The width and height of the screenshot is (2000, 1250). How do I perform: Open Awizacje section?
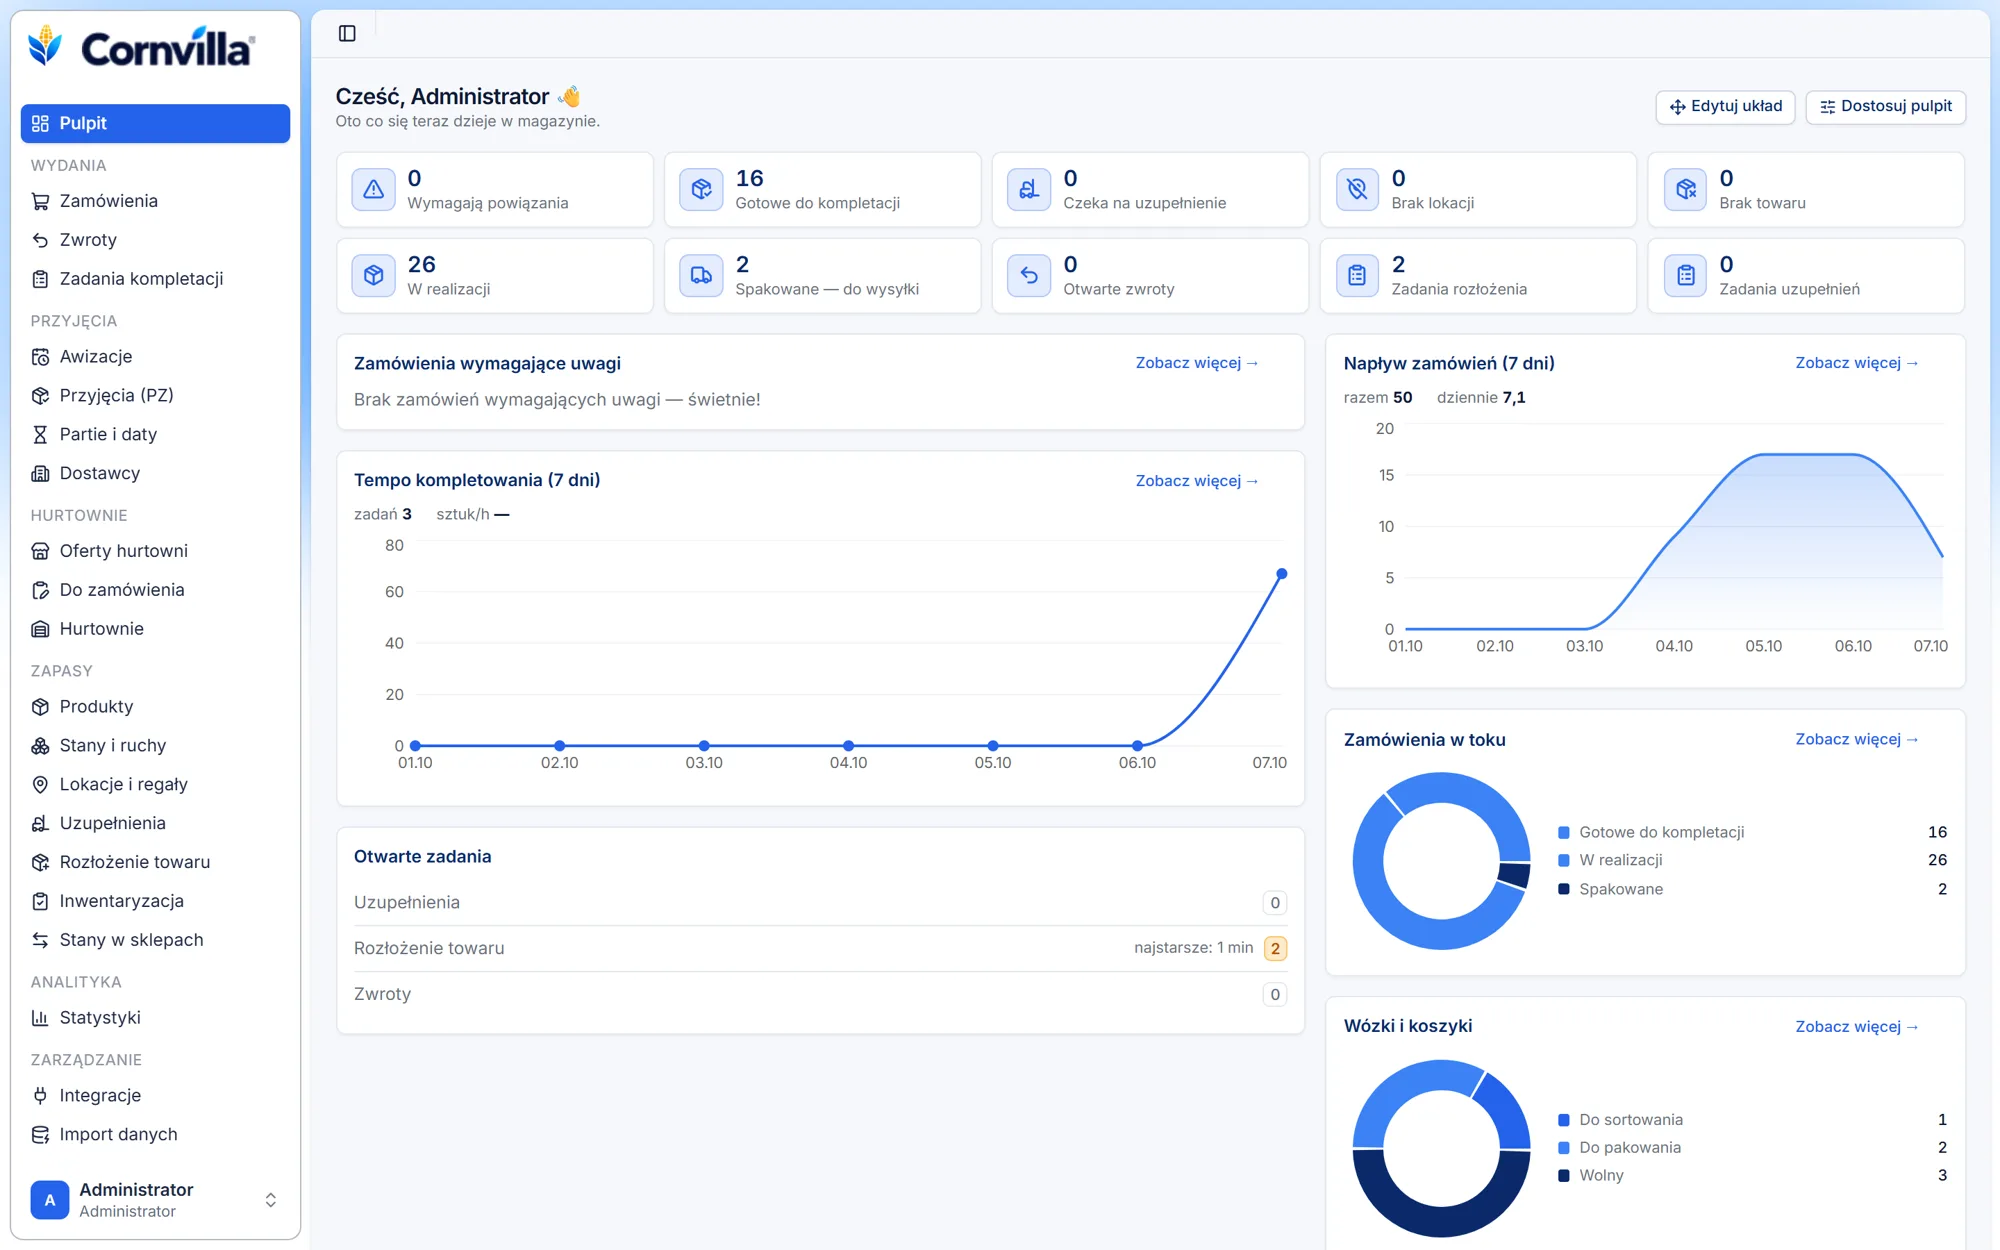click(x=155, y=356)
